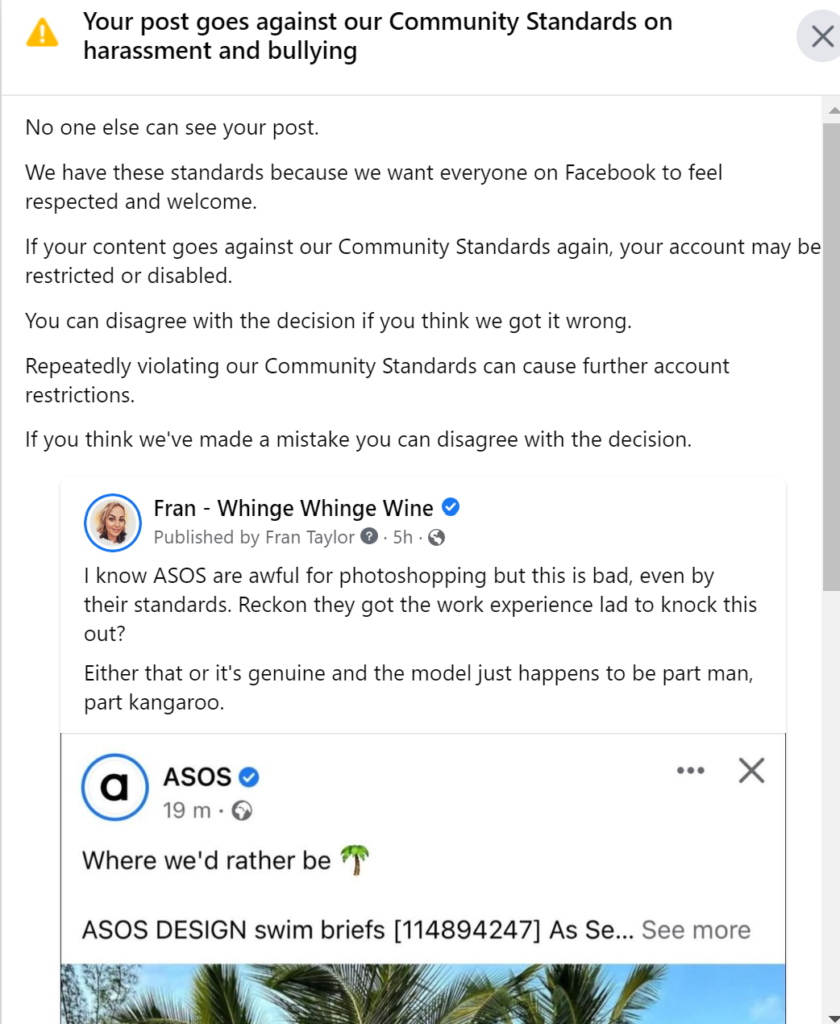Open the 5h post timestamp
Viewport: 840px width, 1024px height.
[x=402, y=537]
